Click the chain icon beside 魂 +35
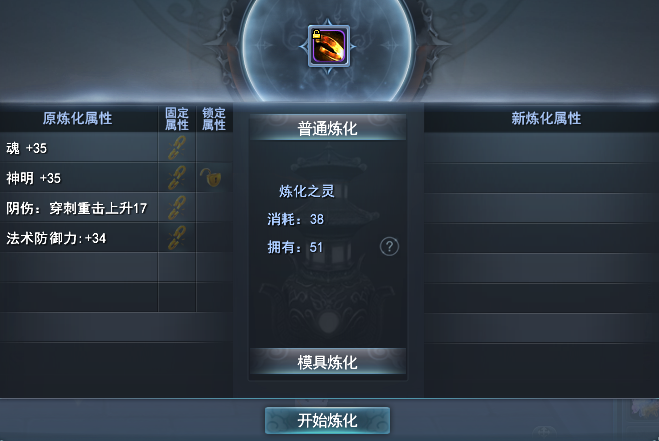Screen dimensions: 659x441 (177, 148)
